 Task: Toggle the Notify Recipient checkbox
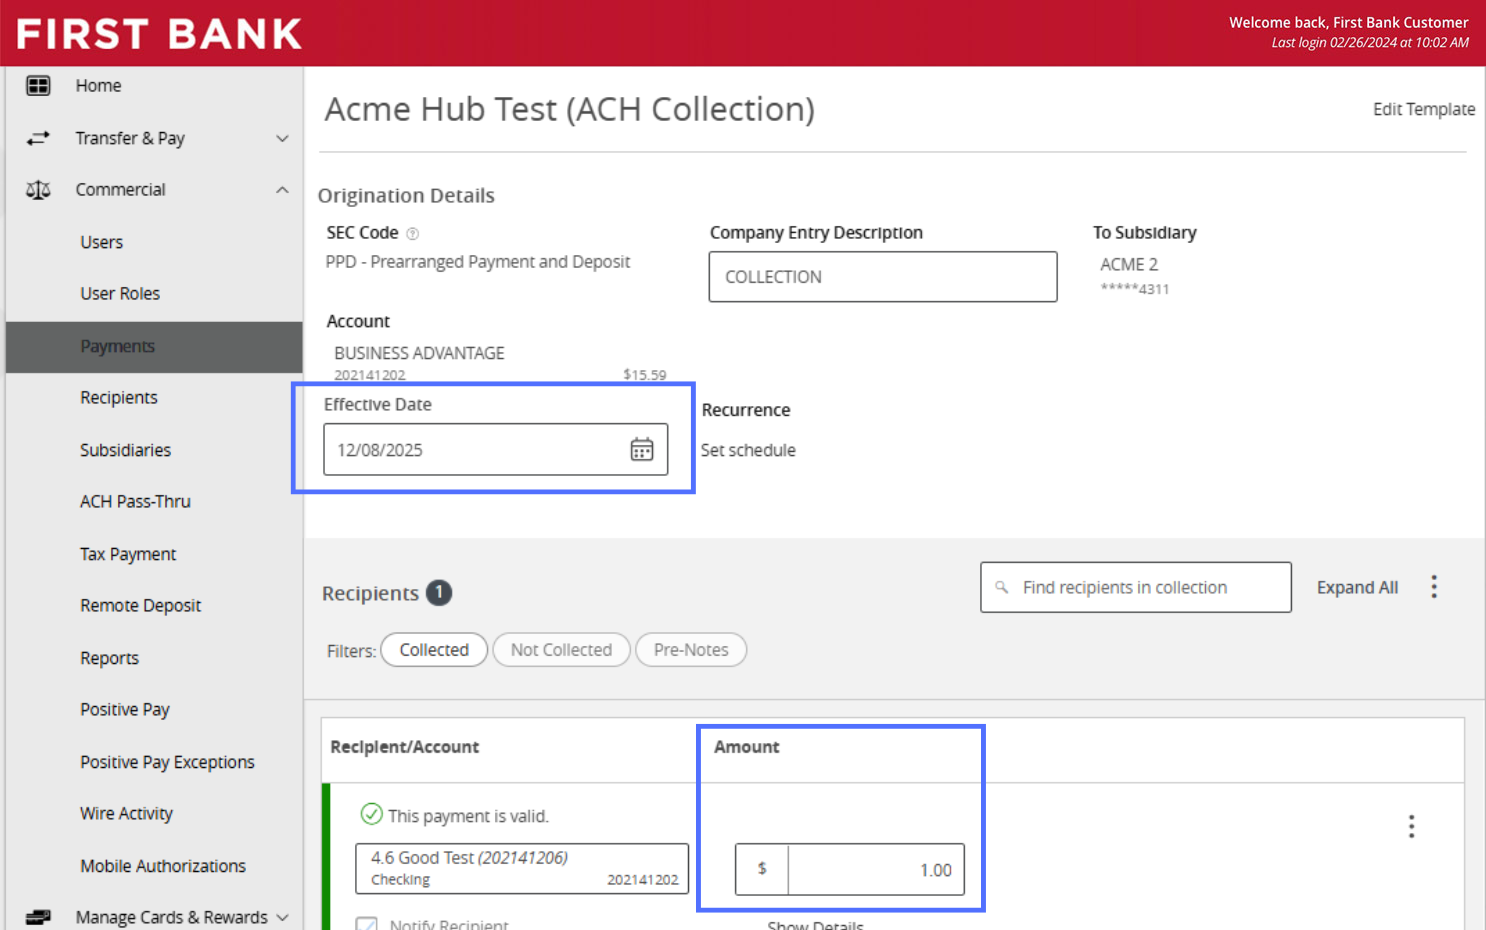pos(367,924)
